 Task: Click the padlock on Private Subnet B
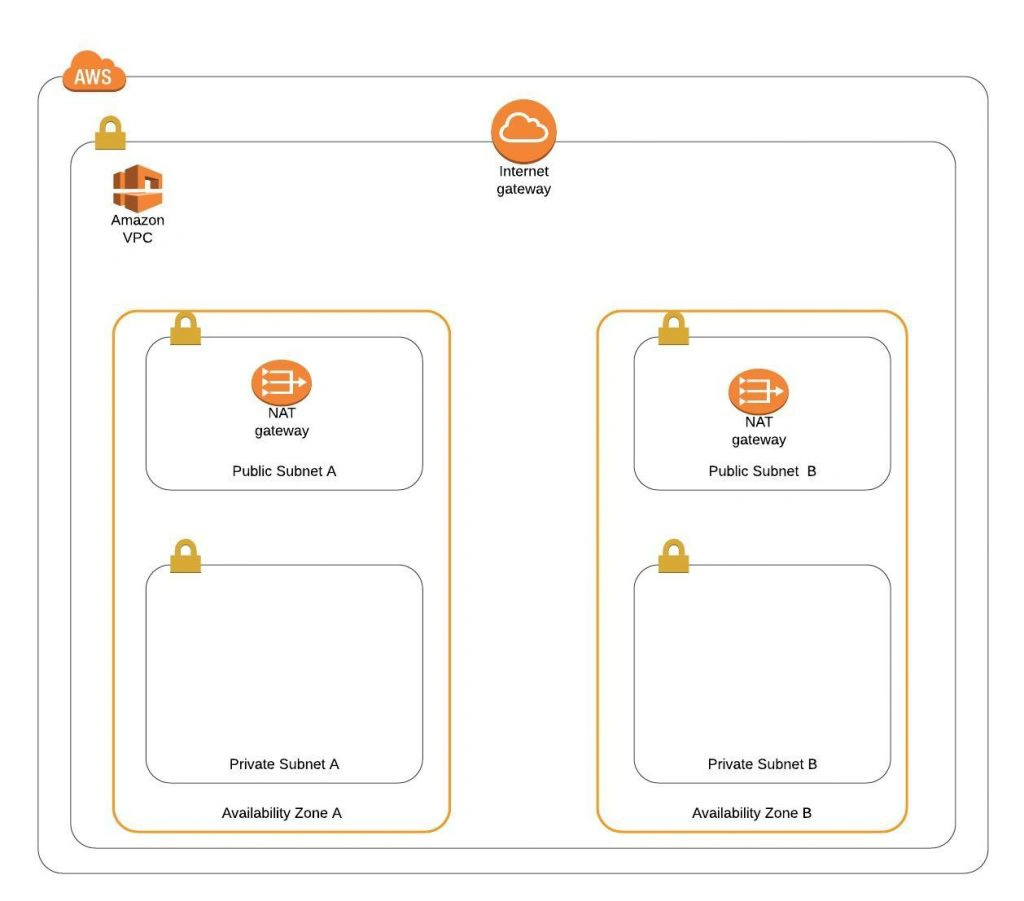pyautogui.click(x=673, y=556)
